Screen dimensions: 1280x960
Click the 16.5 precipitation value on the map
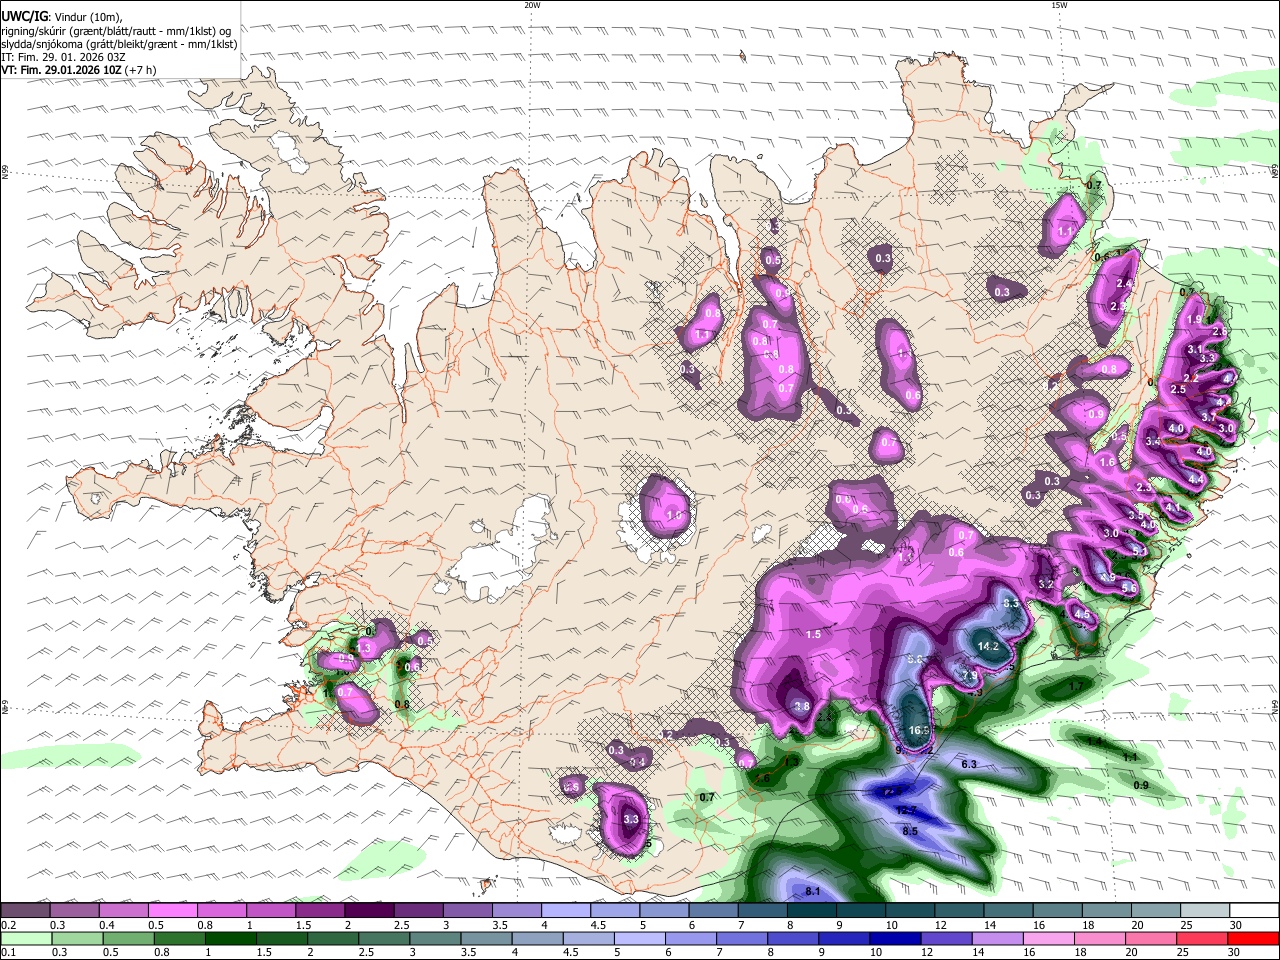[x=919, y=732]
